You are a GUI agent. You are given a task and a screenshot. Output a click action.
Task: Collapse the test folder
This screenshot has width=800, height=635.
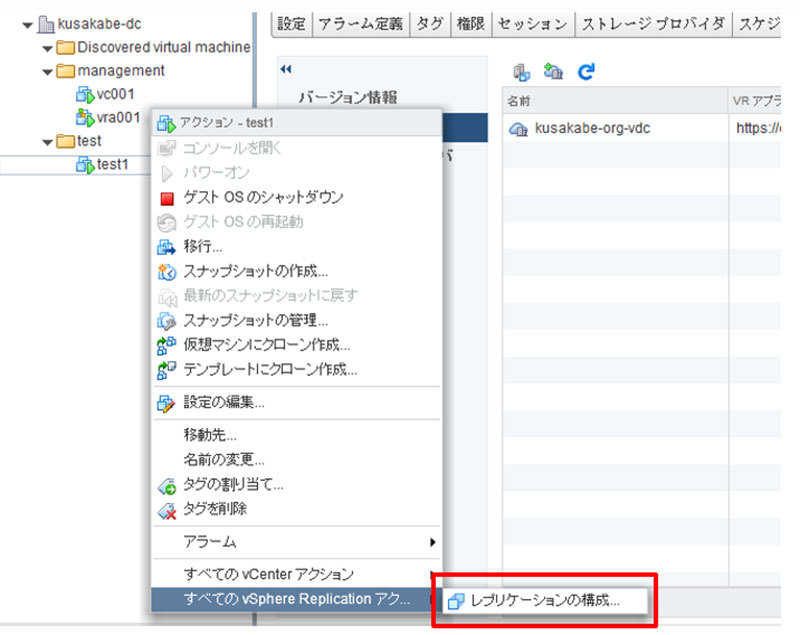click(47, 142)
